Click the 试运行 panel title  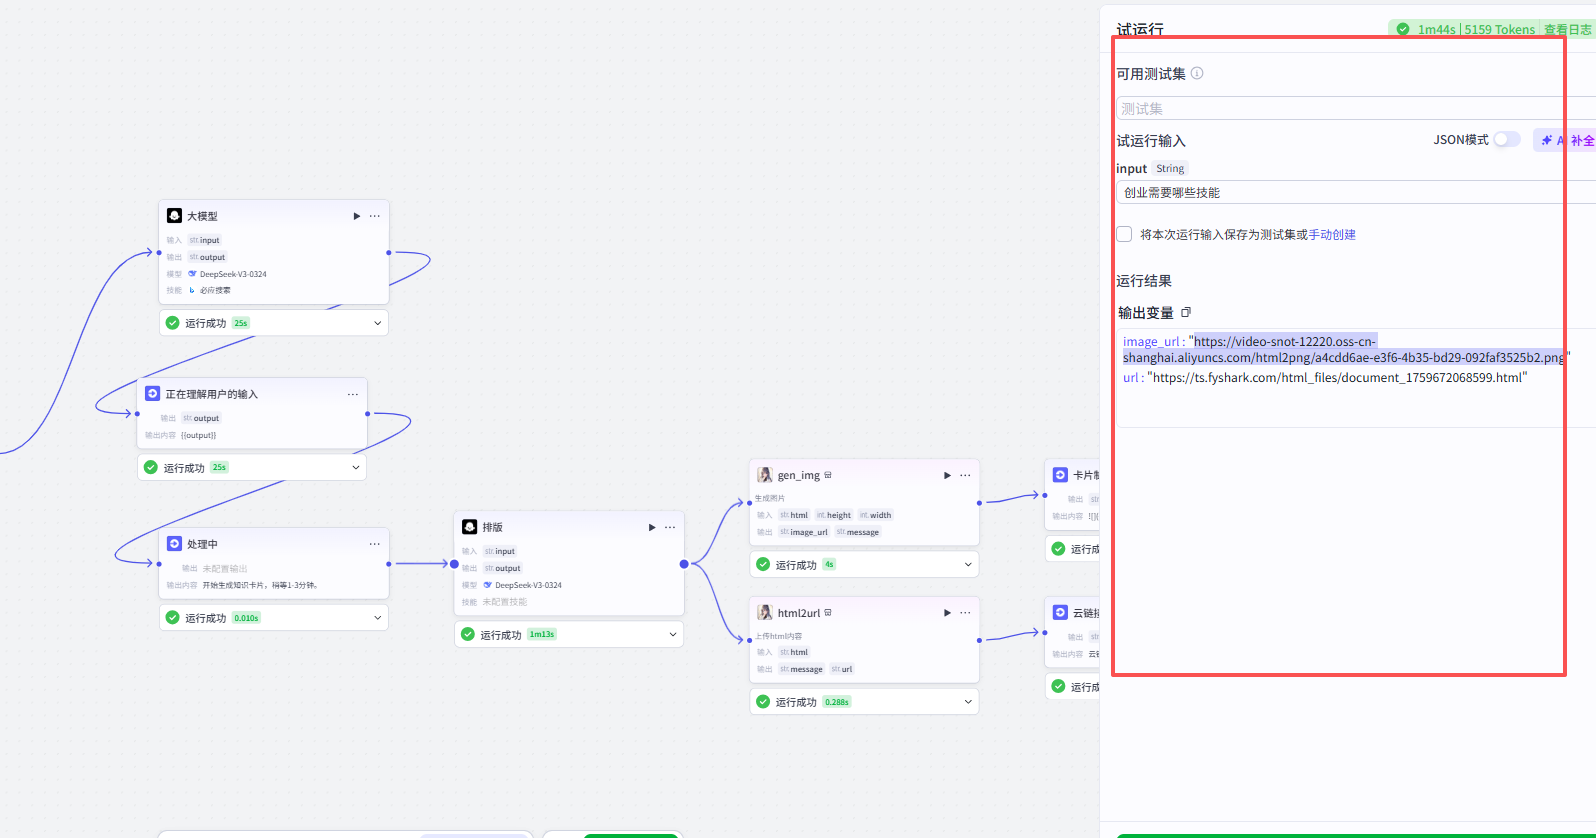(1140, 30)
